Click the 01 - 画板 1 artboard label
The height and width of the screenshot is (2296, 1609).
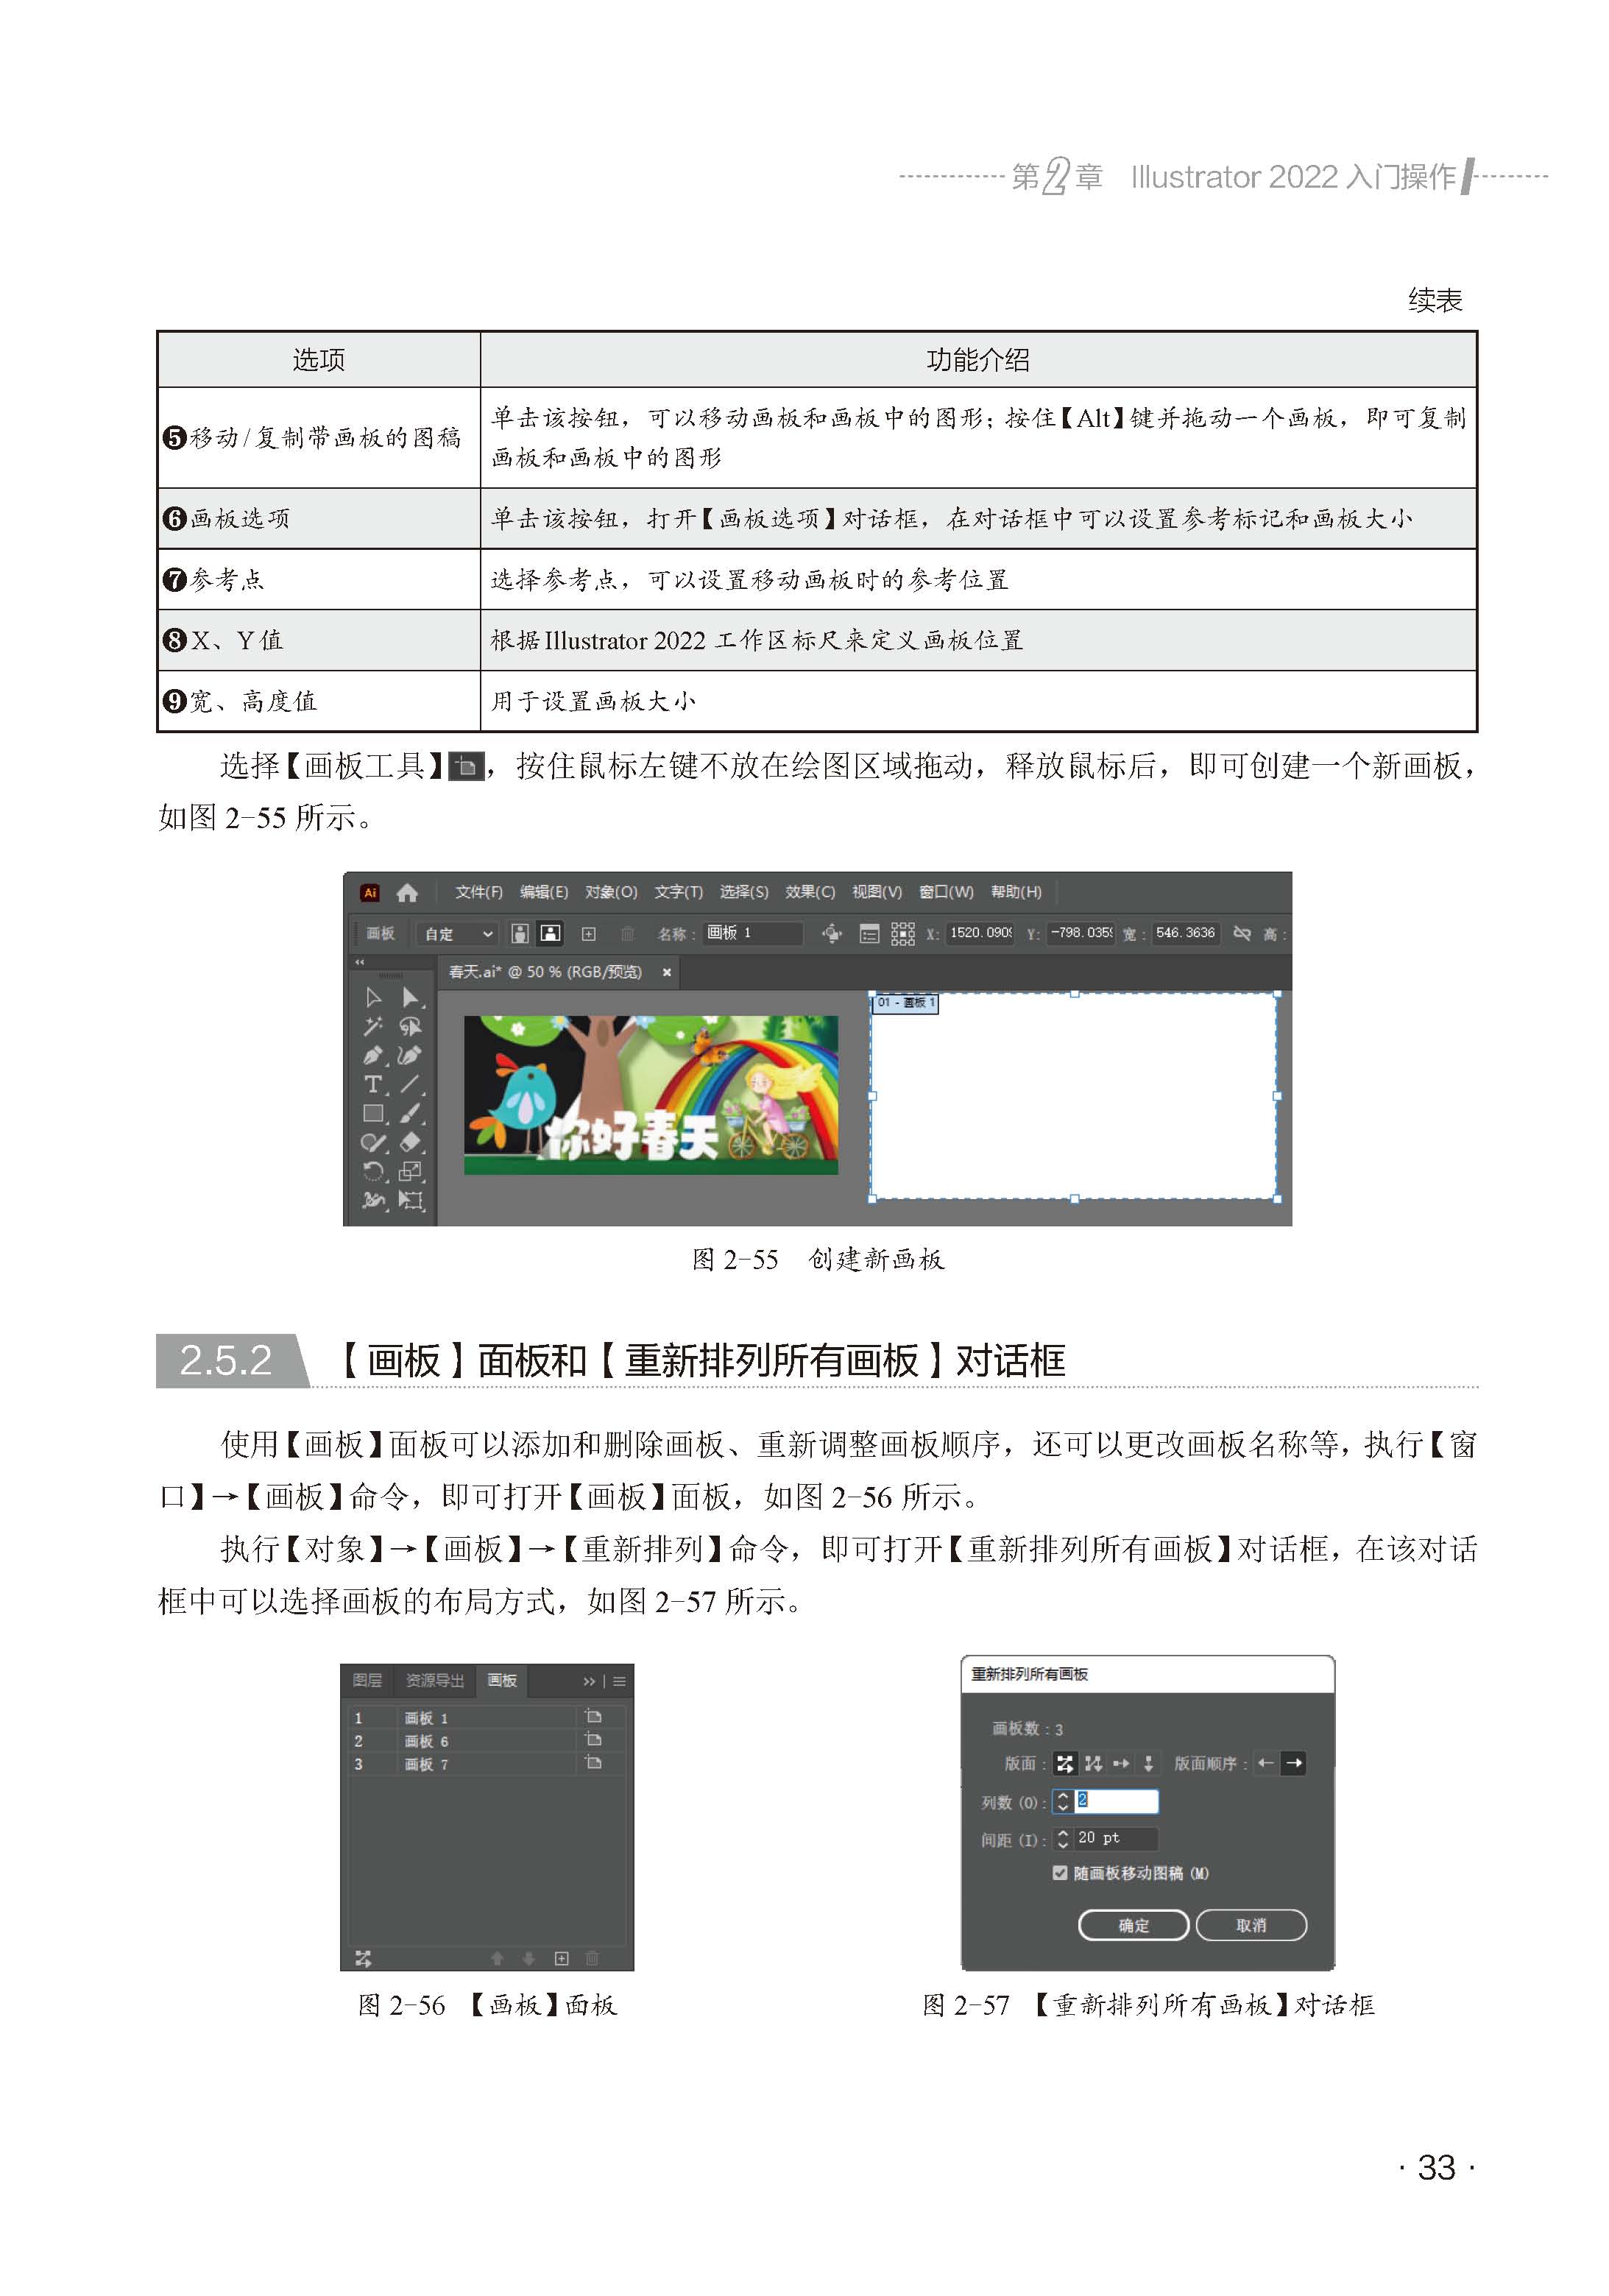coord(905,1003)
